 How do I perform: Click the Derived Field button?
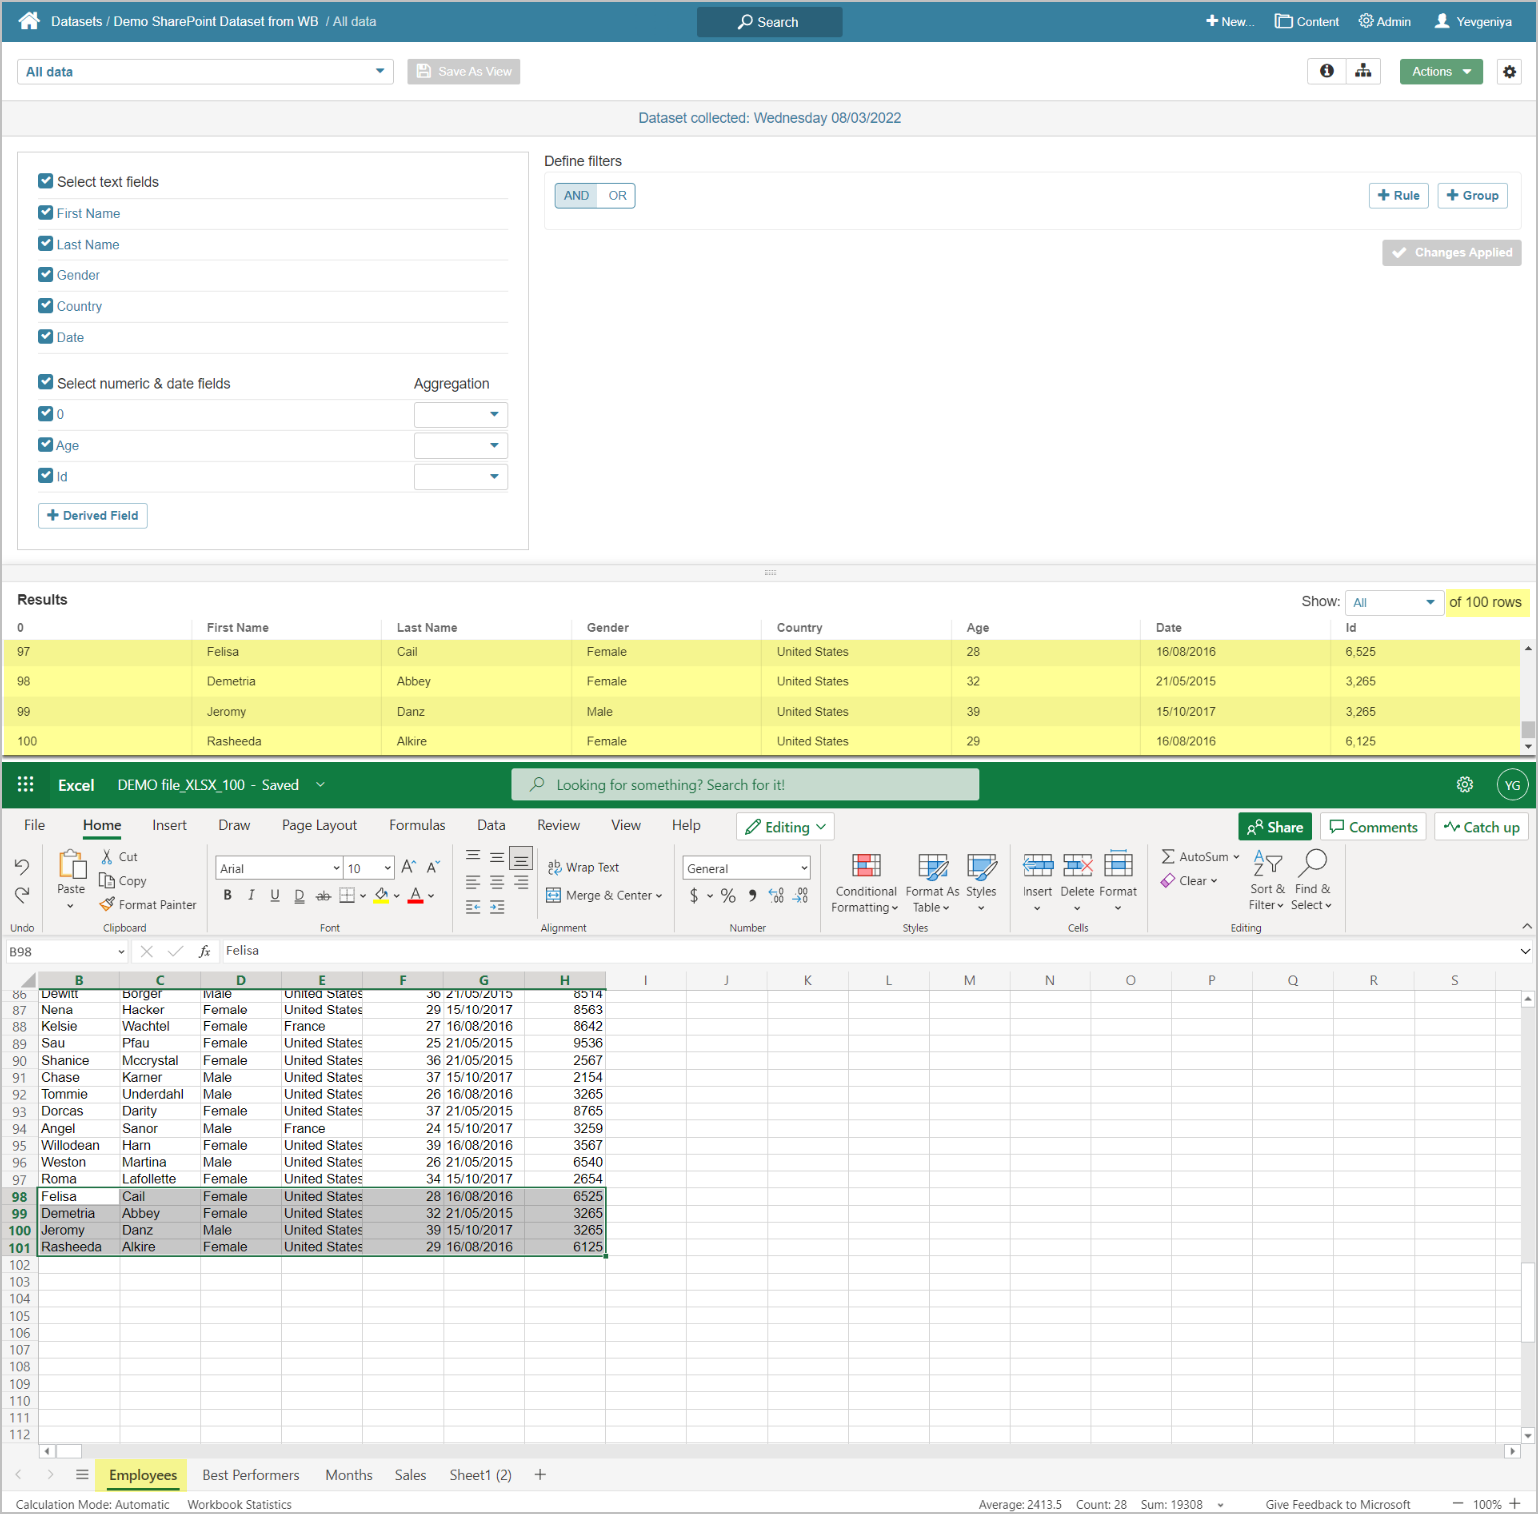[93, 516]
